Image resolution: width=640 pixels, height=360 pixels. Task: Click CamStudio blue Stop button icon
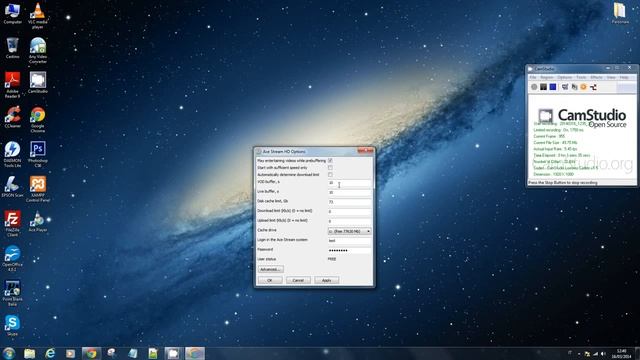tap(553, 87)
